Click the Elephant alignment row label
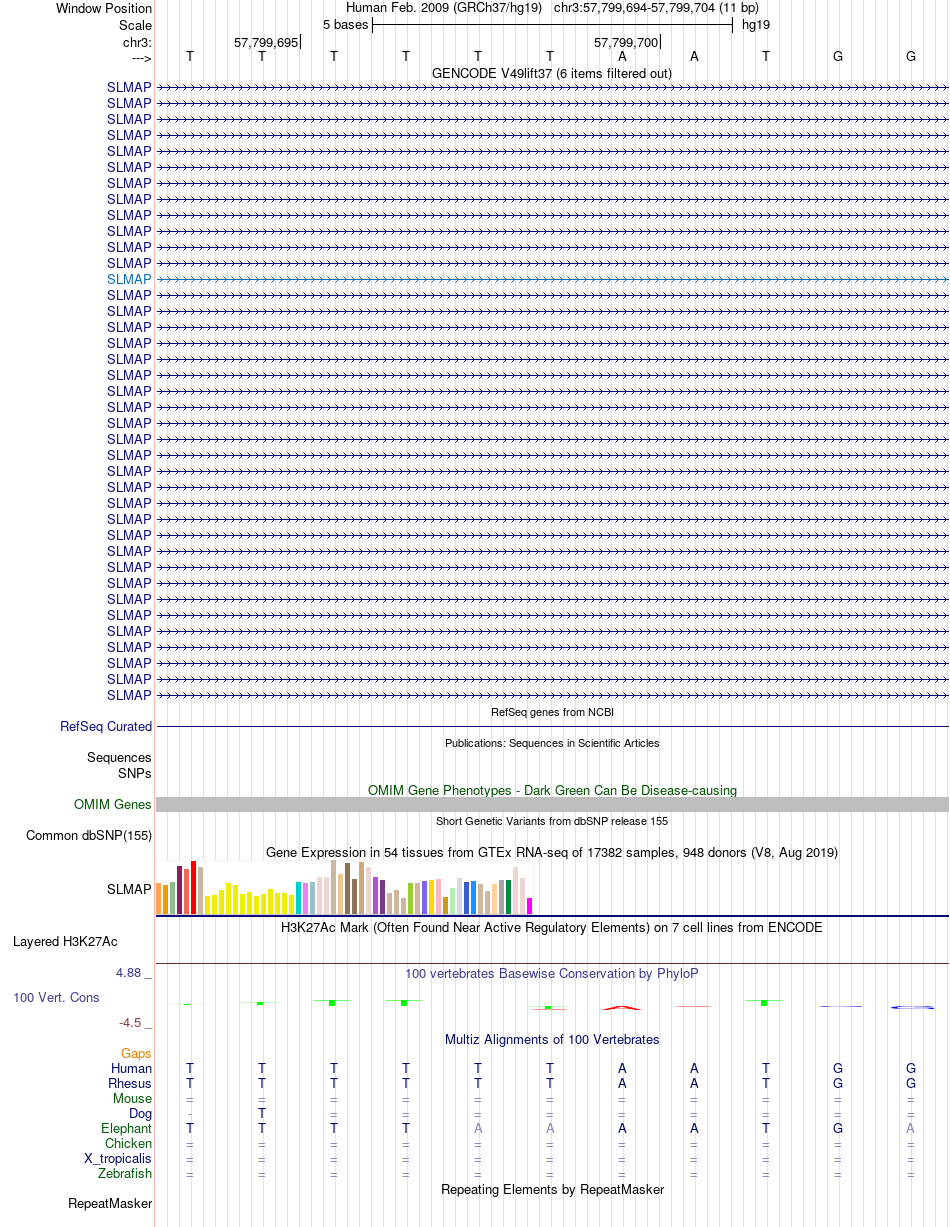Screen dimensions: 950x1227 pyautogui.click(x=126, y=1128)
